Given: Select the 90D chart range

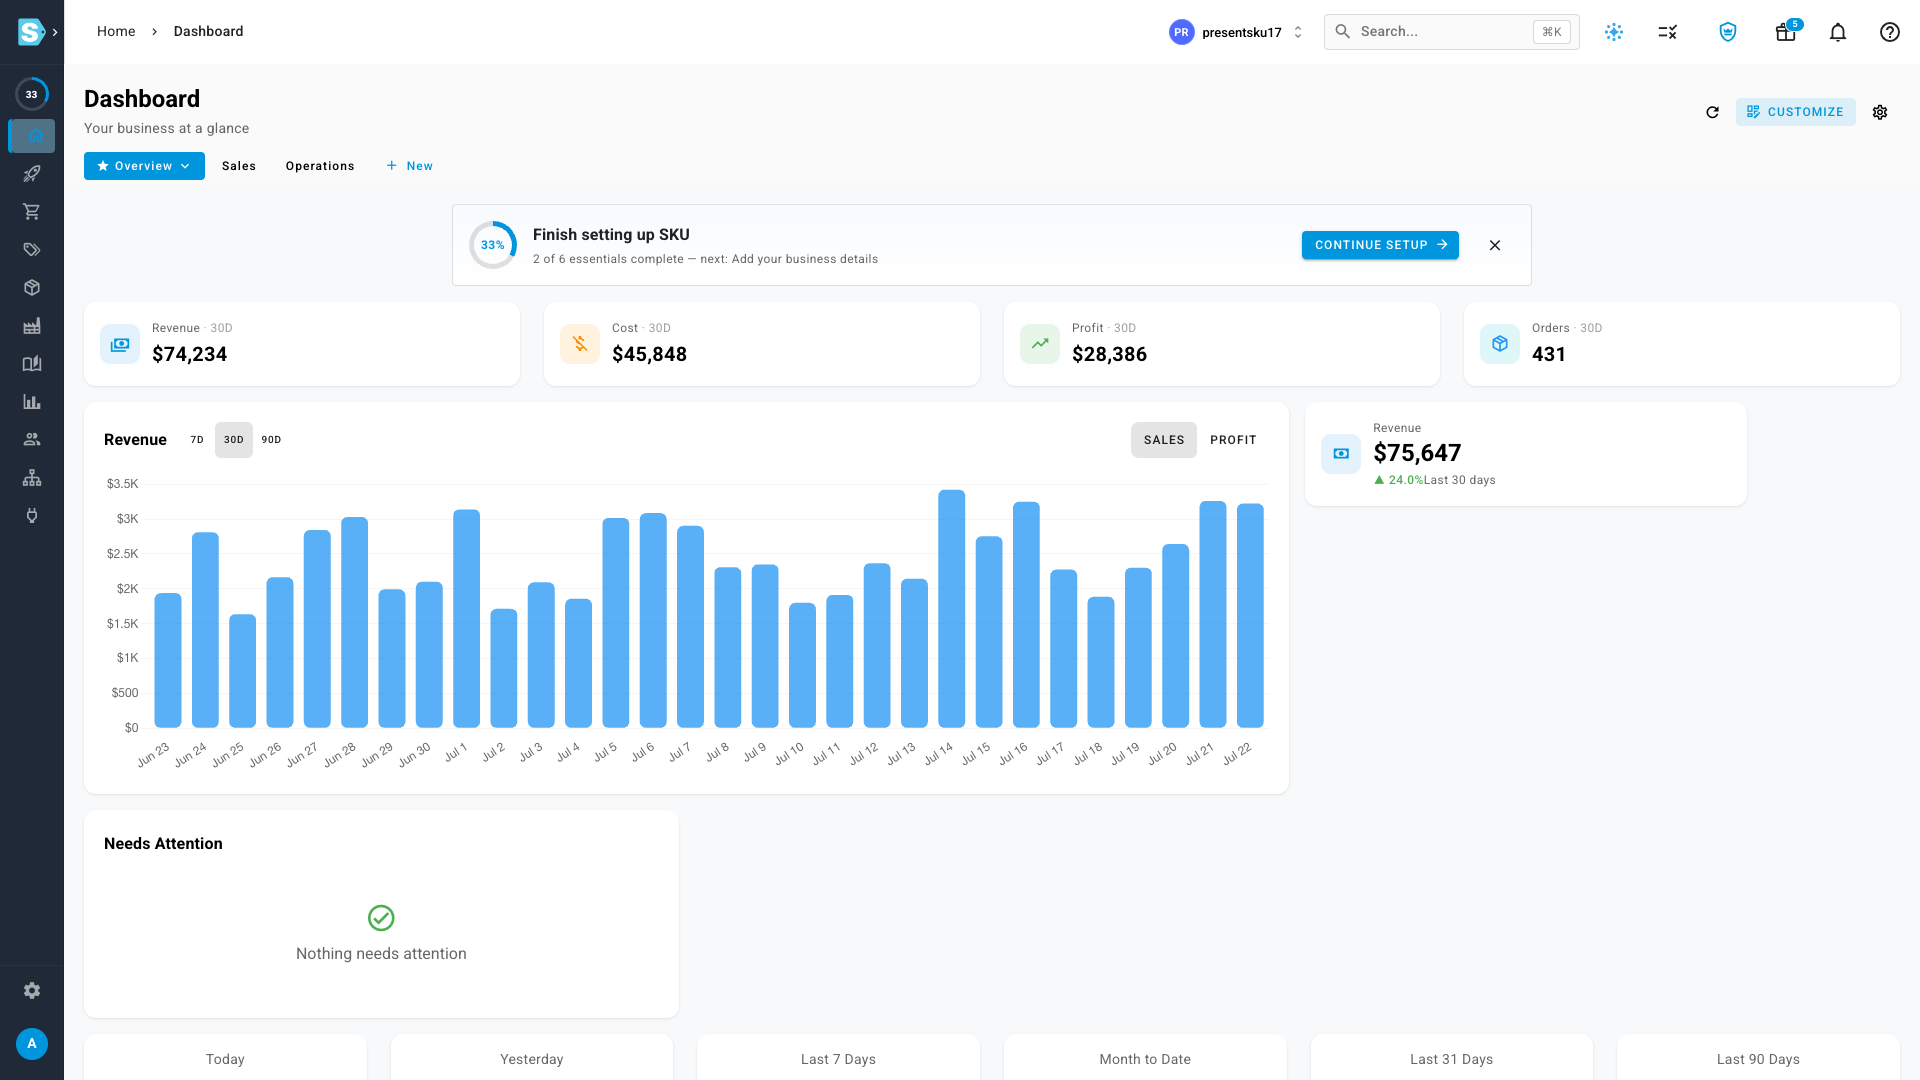Looking at the screenshot, I should 272,440.
